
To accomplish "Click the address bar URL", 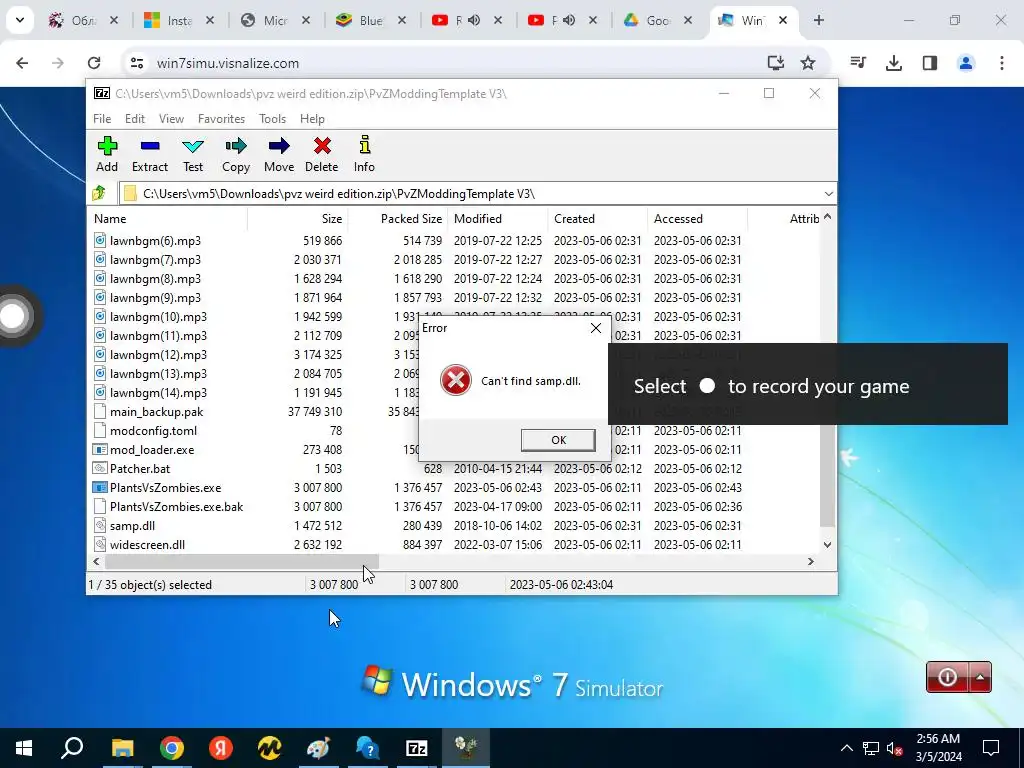I will (228, 63).
